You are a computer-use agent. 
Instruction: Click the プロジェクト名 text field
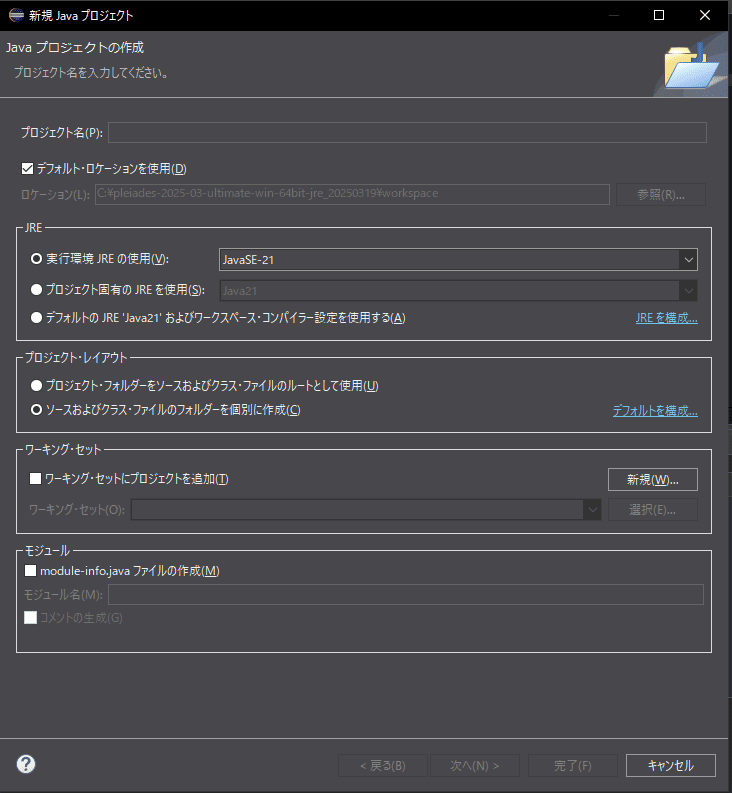(x=407, y=133)
